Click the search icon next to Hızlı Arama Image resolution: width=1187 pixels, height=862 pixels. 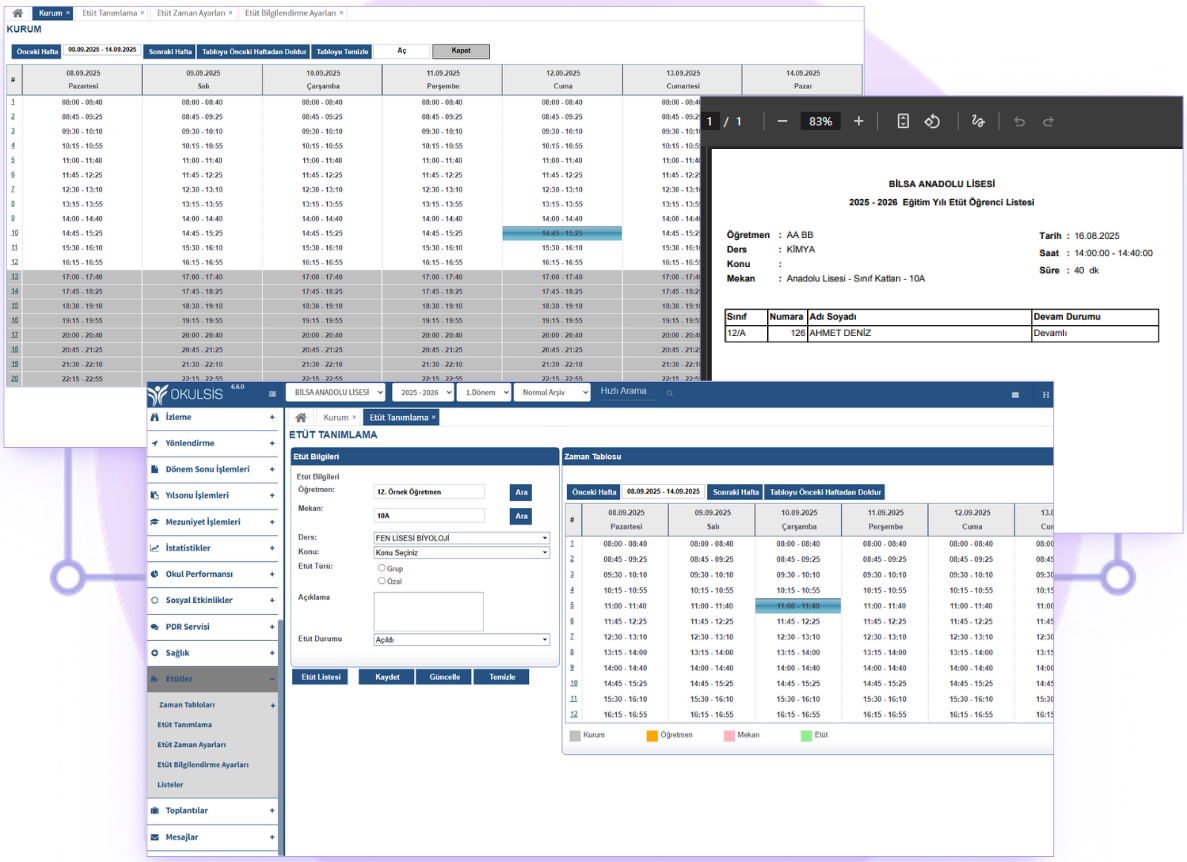pos(670,394)
